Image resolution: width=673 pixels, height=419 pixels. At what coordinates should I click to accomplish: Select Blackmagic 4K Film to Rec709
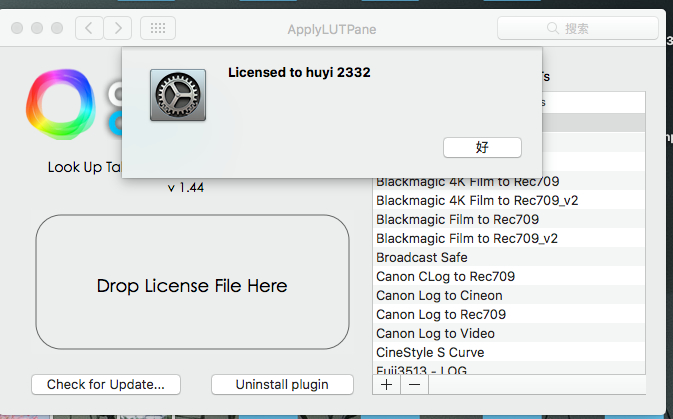tap(467, 181)
